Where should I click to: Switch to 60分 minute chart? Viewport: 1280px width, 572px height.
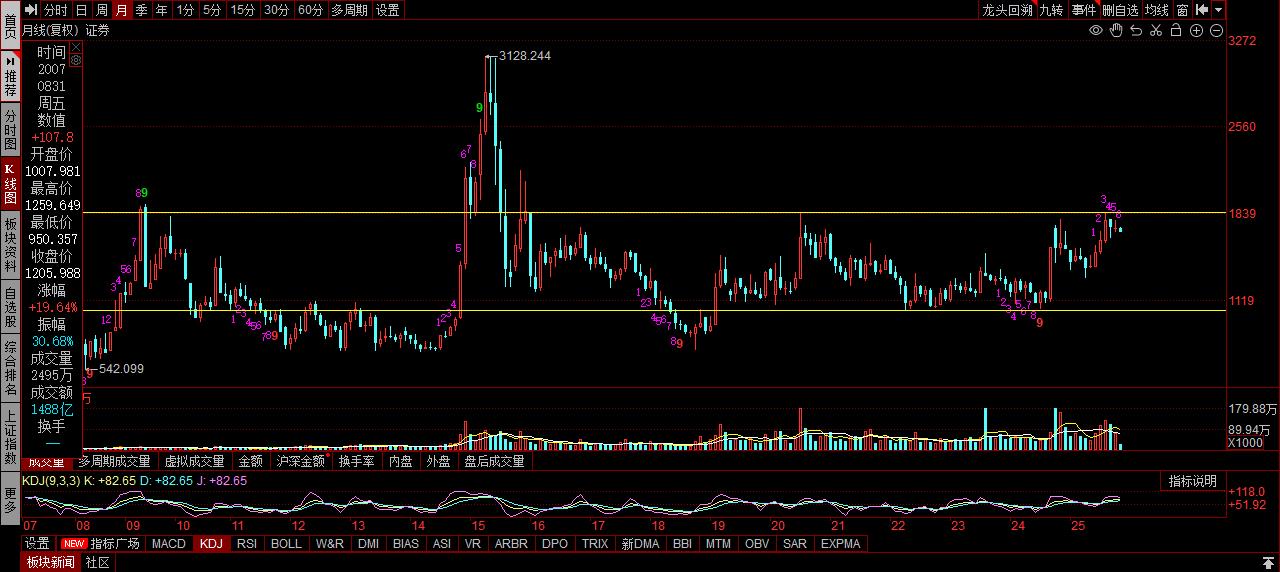tap(310, 10)
